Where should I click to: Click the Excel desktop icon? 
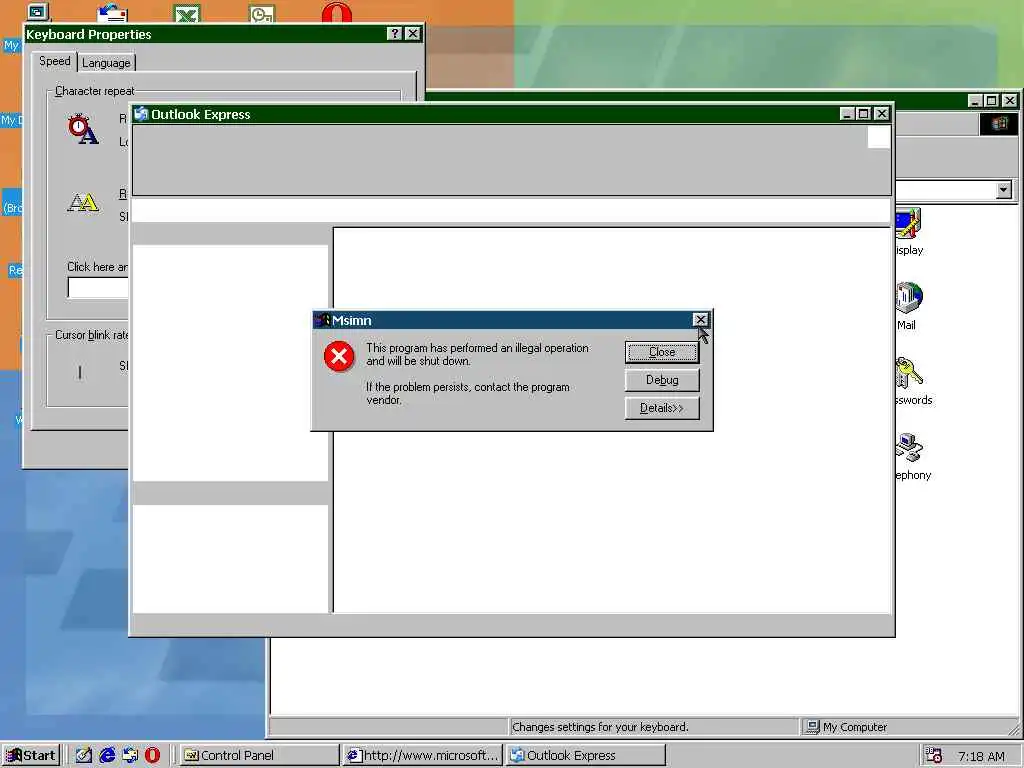tap(187, 13)
